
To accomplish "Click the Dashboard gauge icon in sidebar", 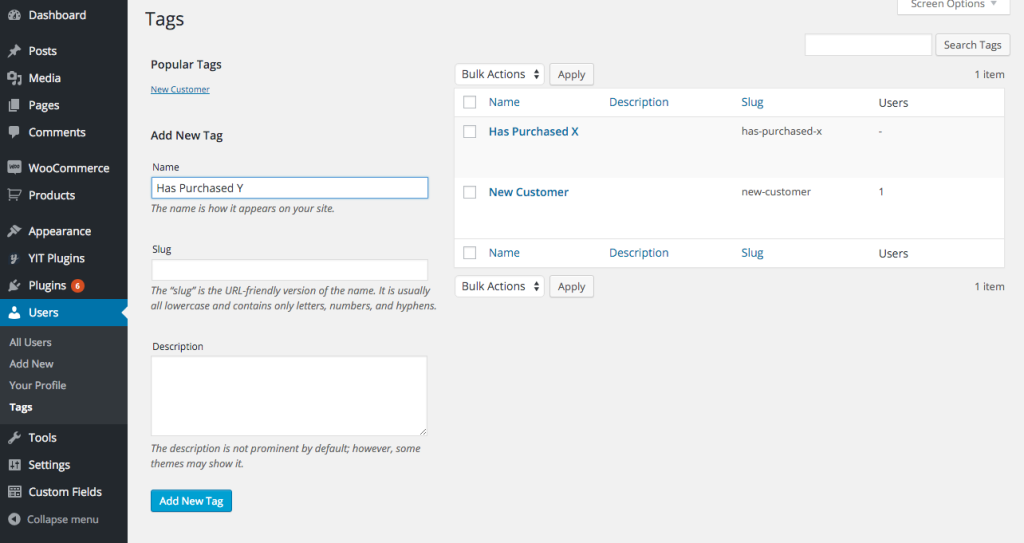I will click(x=14, y=15).
